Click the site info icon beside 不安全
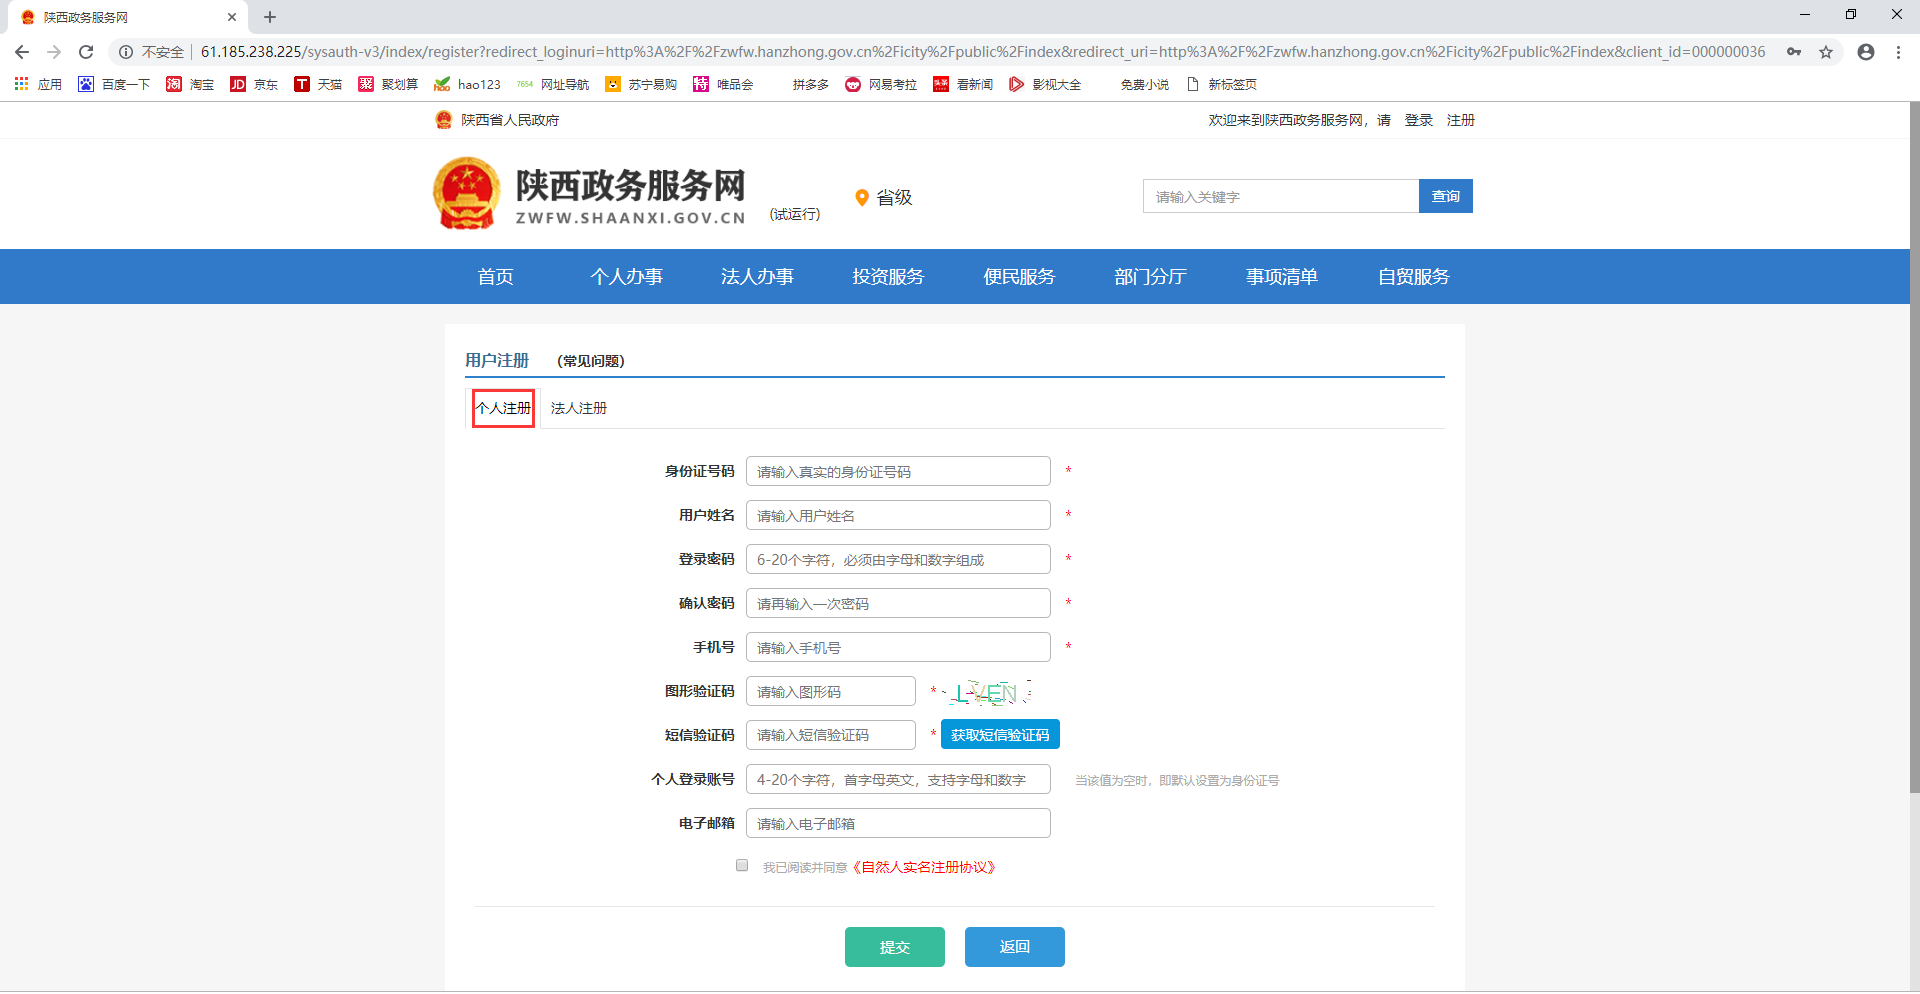 tap(126, 52)
